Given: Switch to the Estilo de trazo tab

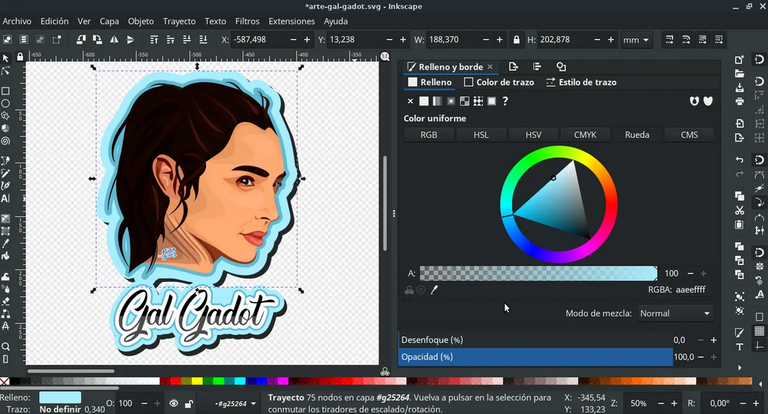Looking at the screenshot, I should [581, 82].
